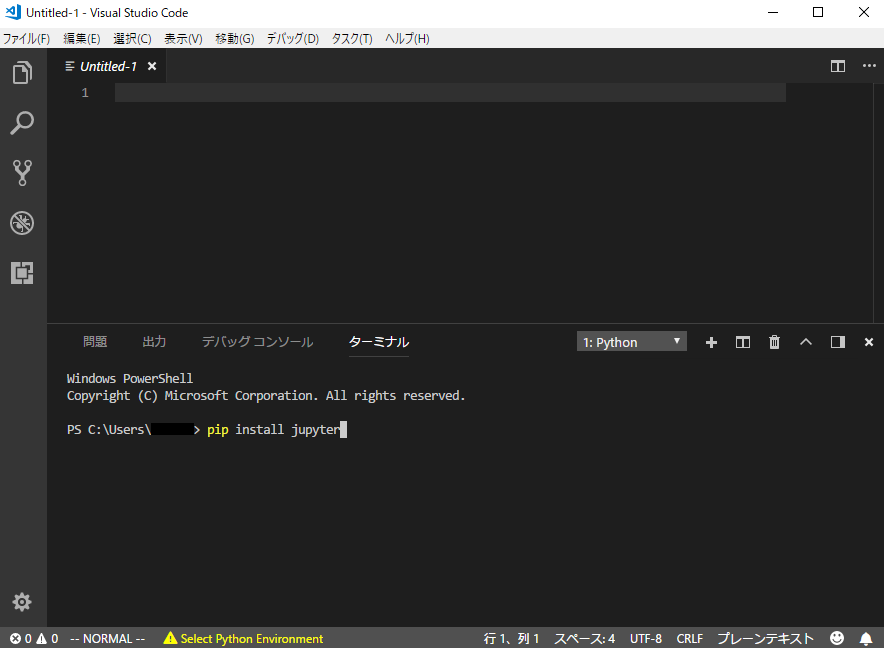The image size is (884, 648).
Task: Open editor more actions ellipsis
Action: (869, 66)
